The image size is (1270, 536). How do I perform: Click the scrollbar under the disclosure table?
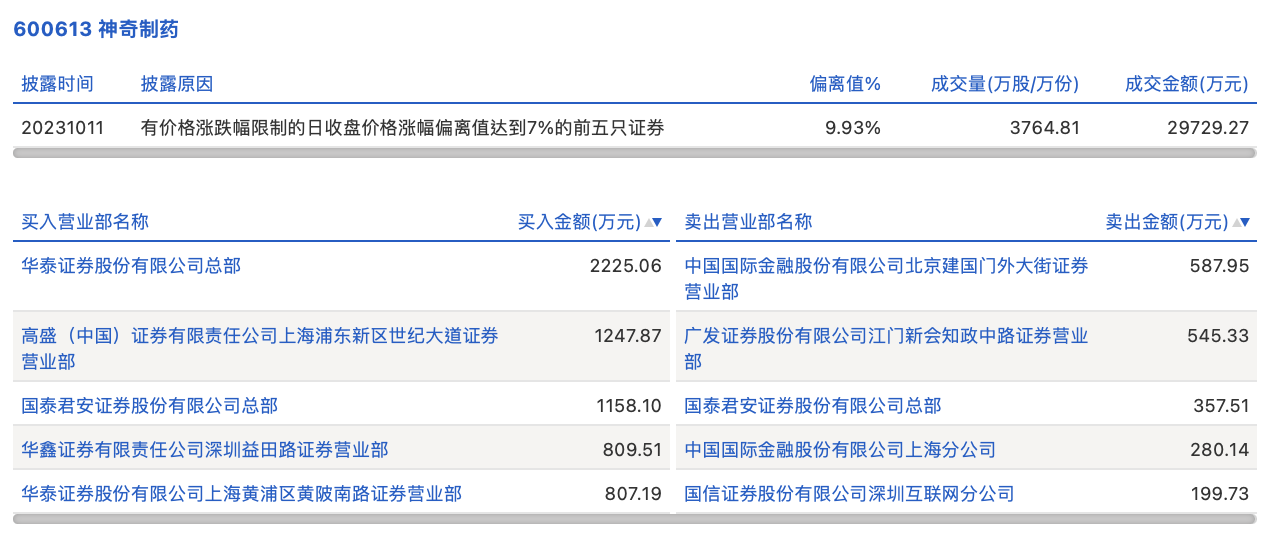tap(634, 153)
